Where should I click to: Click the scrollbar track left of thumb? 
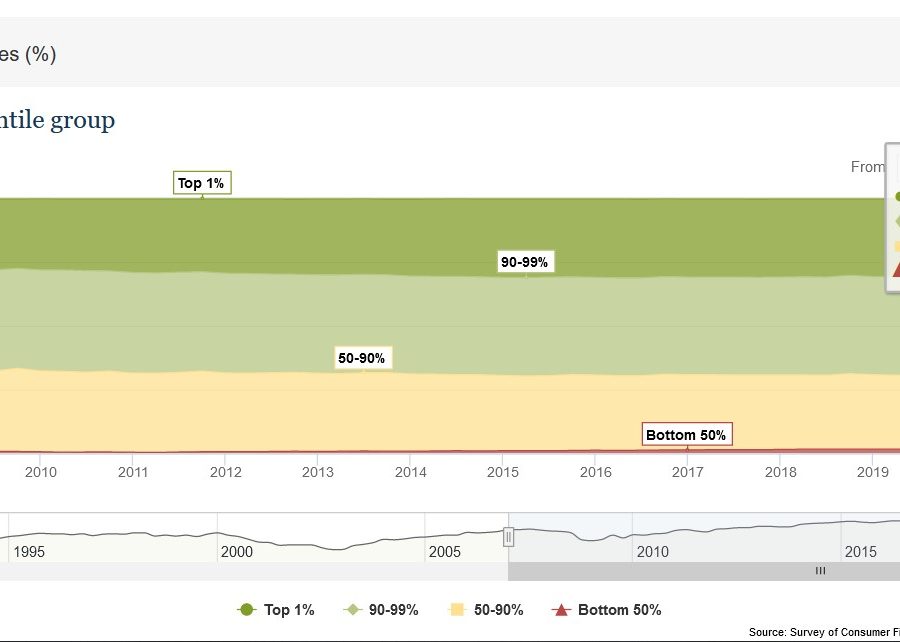coord(250,571)
